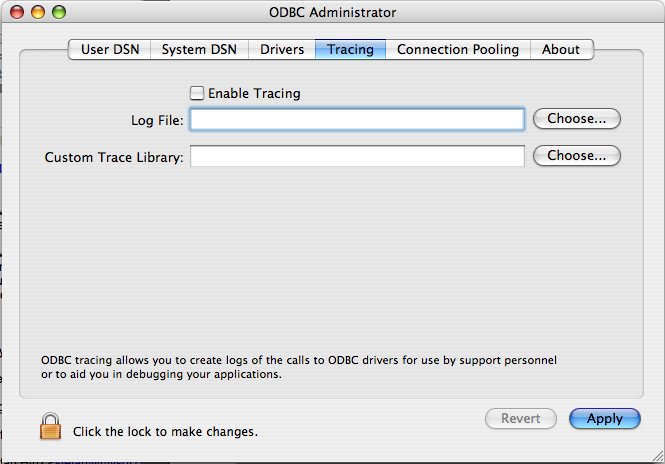The height and width of the screenshot is (464, 665).
Task: Choose a Log File location
Action: pyautogui.click(x=577, y=119)
